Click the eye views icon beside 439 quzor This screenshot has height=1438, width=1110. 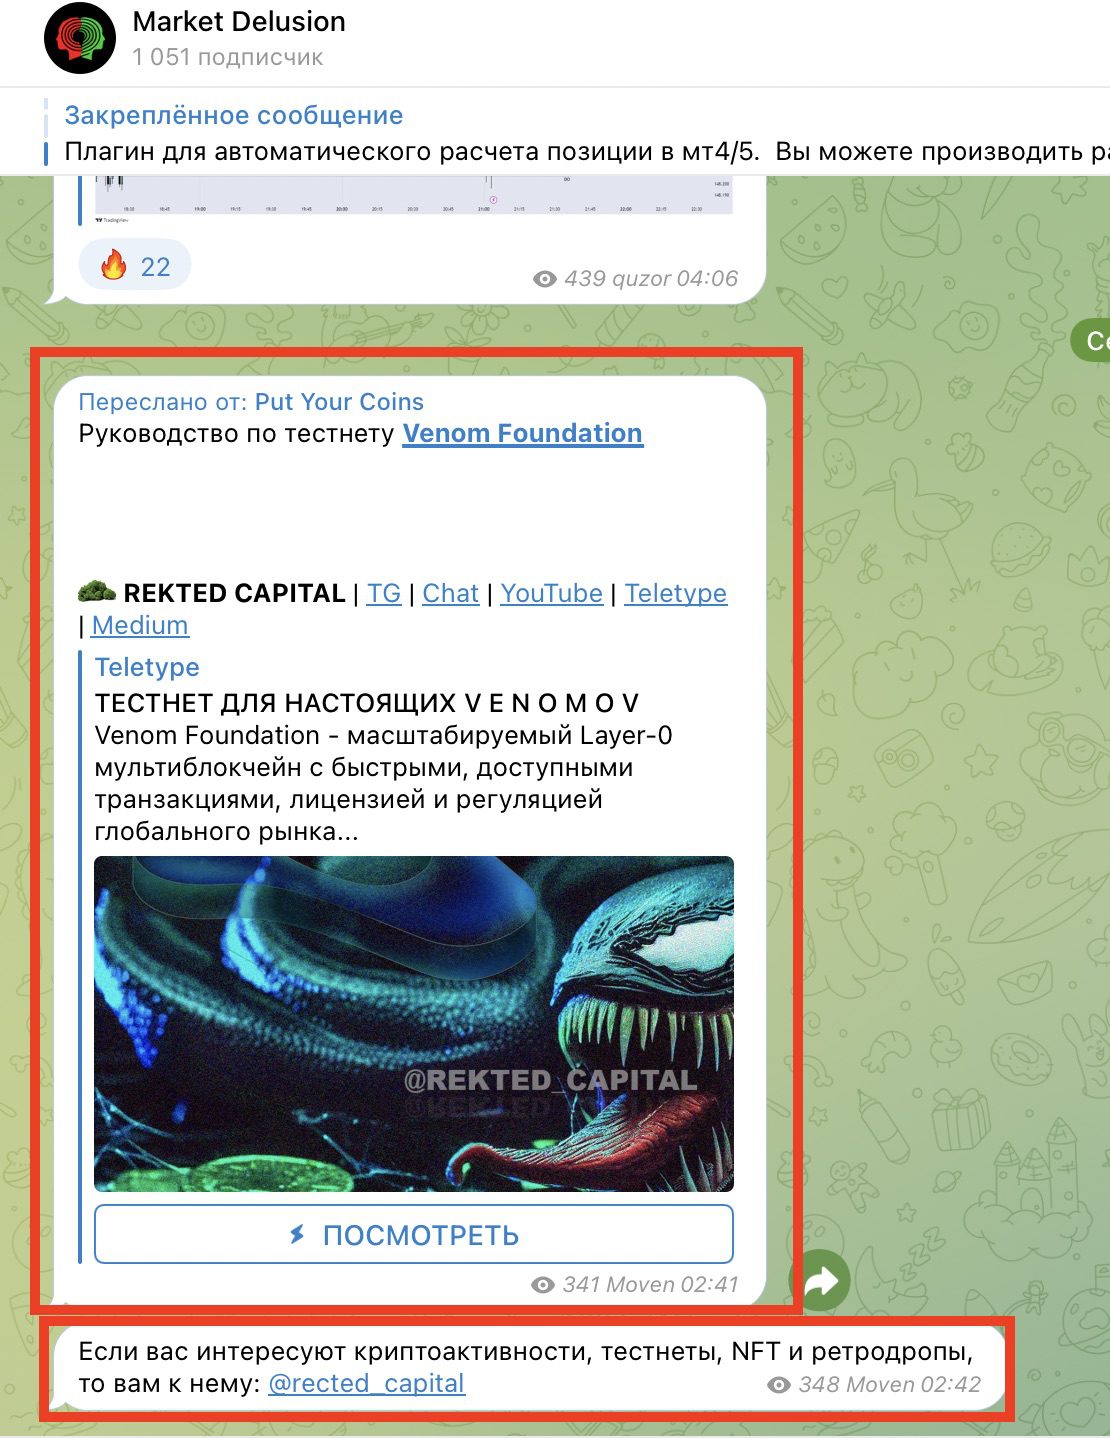(545, 279)
